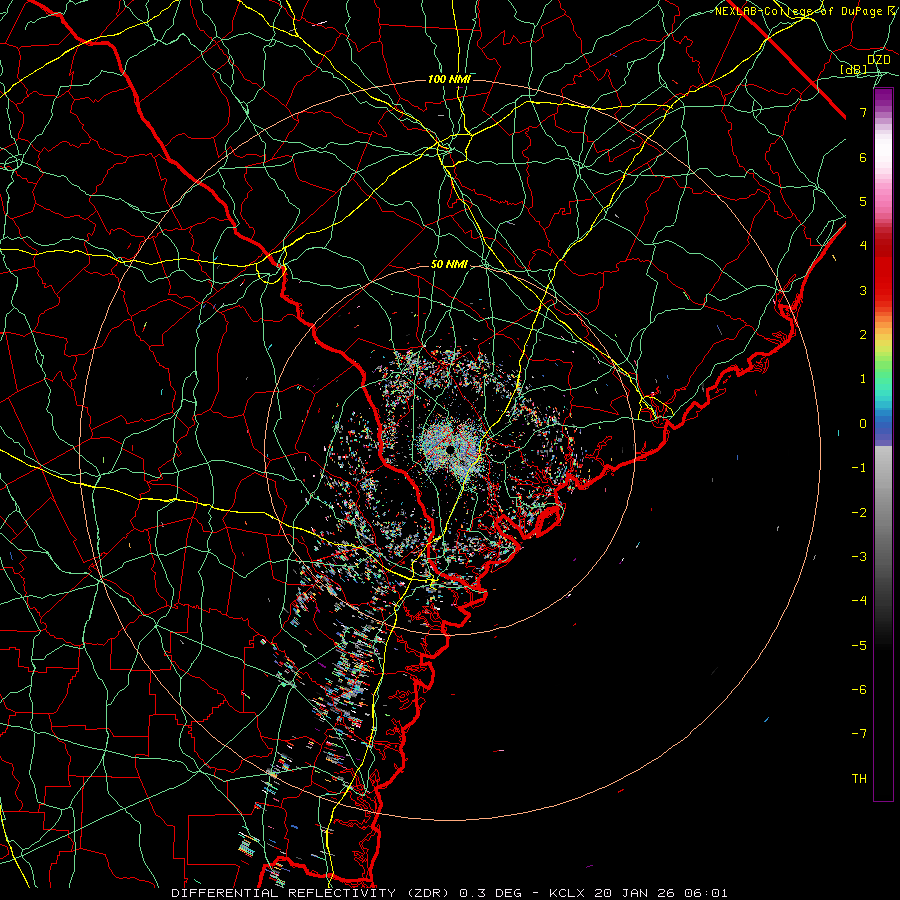Click the 6 value on the scale
This screenshot has width=900, height=900.
coord(863,157)
